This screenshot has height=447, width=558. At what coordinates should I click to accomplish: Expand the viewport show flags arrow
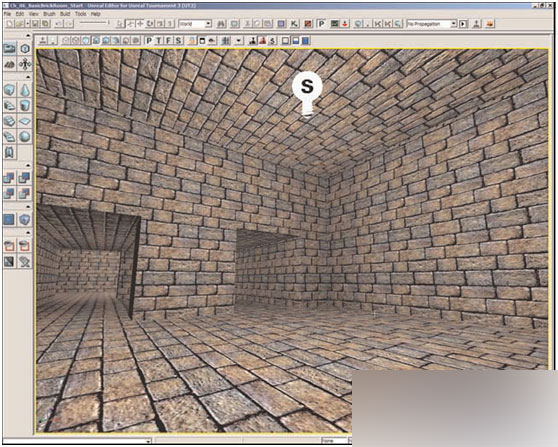click(x=238, y=41)
